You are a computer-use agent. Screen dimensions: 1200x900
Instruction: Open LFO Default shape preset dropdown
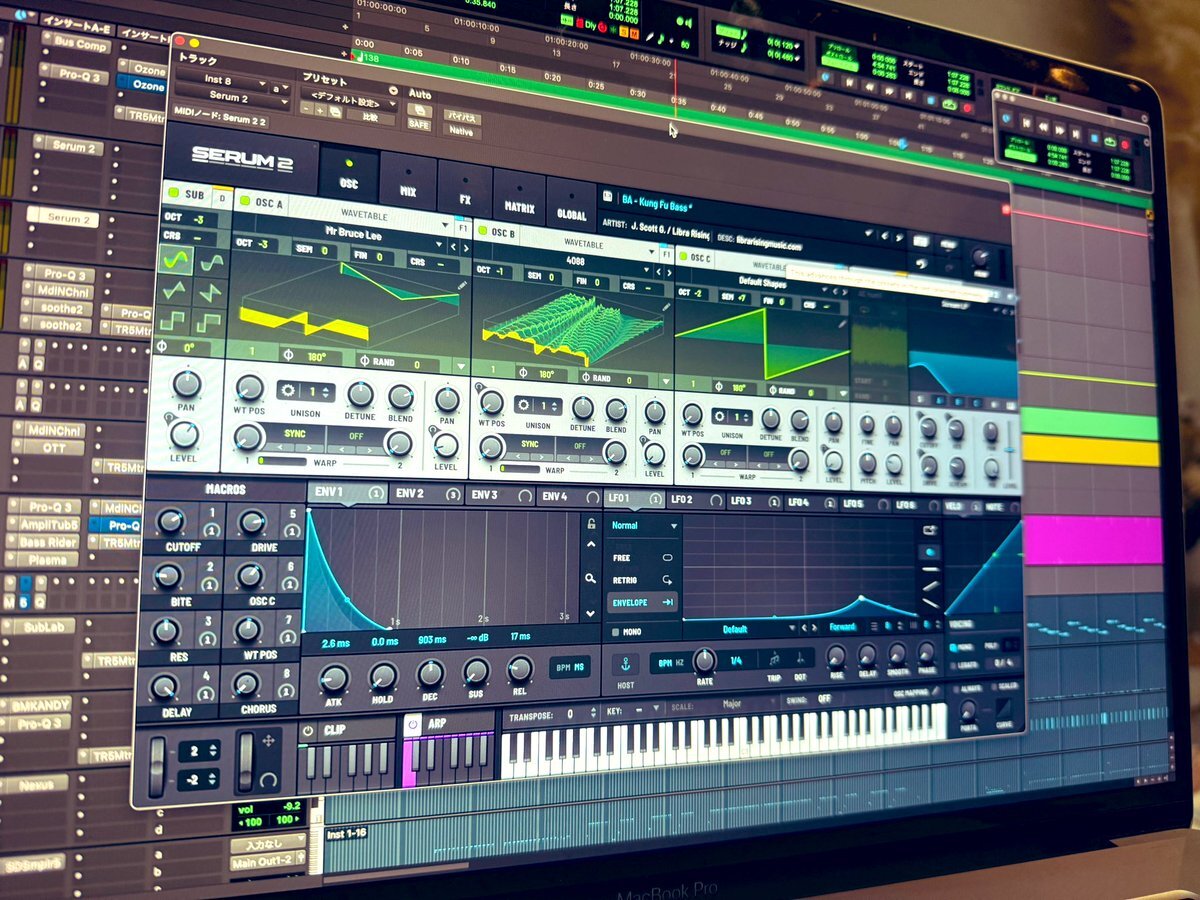736,630
